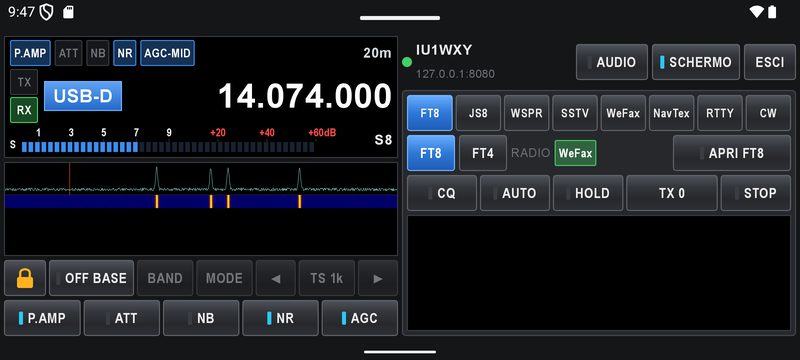Viewport: 800px width, 360px height.
Task: Enable the AUDIO toggle
Action: click(612, 62)
